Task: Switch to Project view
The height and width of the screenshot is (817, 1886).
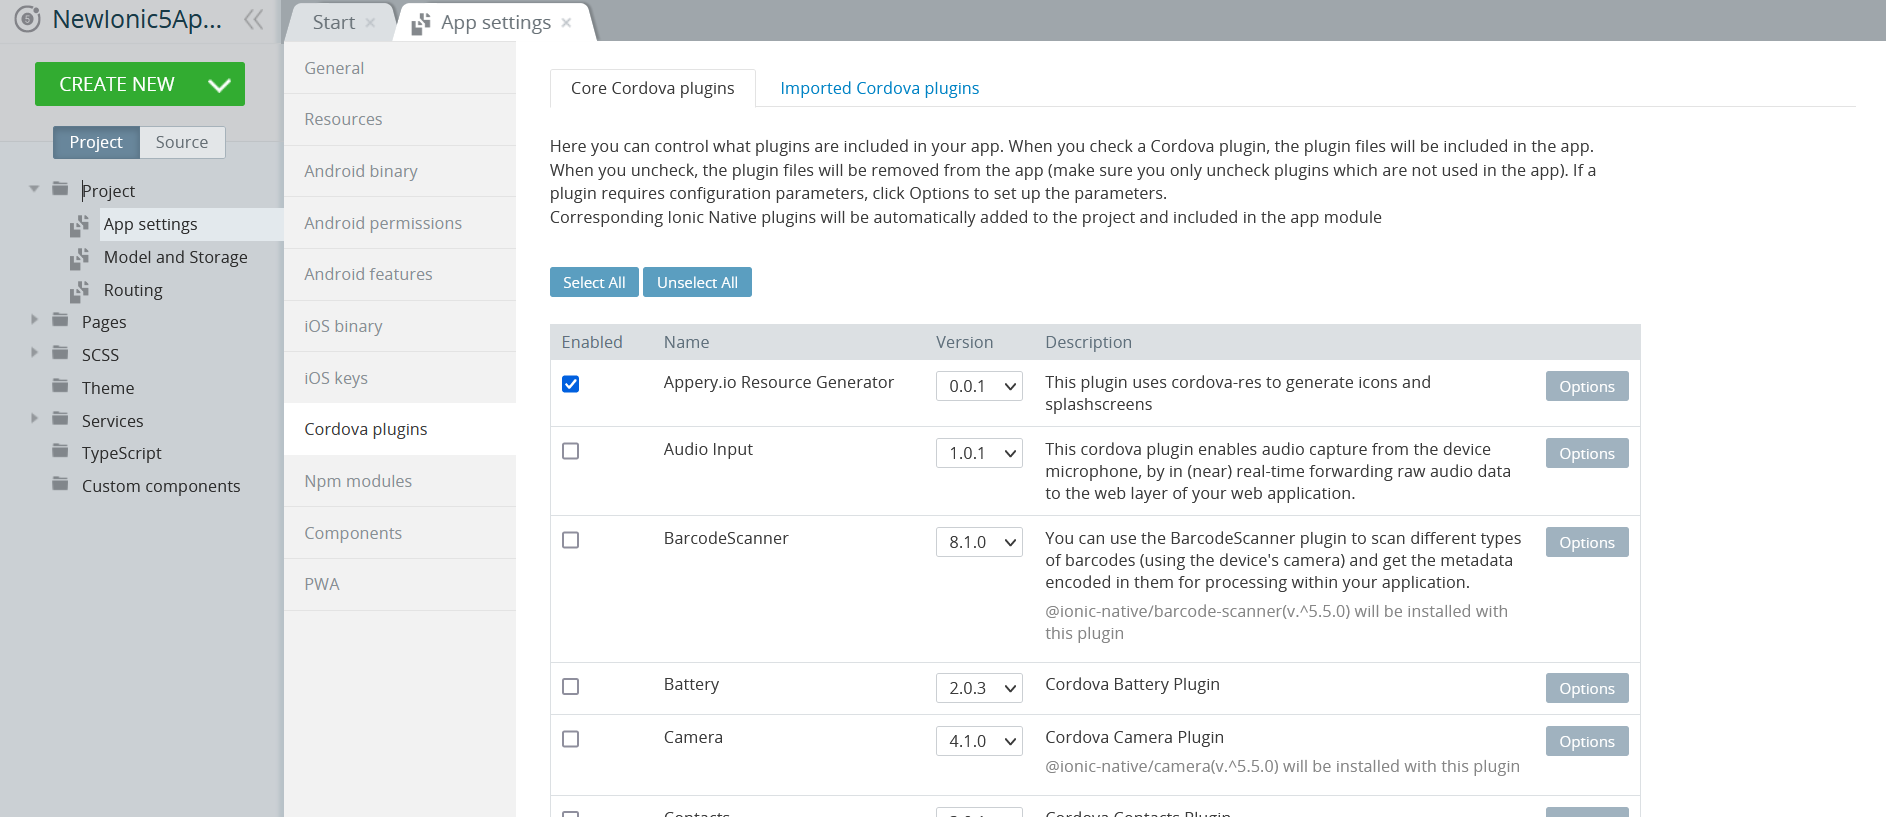Action: 96,142
